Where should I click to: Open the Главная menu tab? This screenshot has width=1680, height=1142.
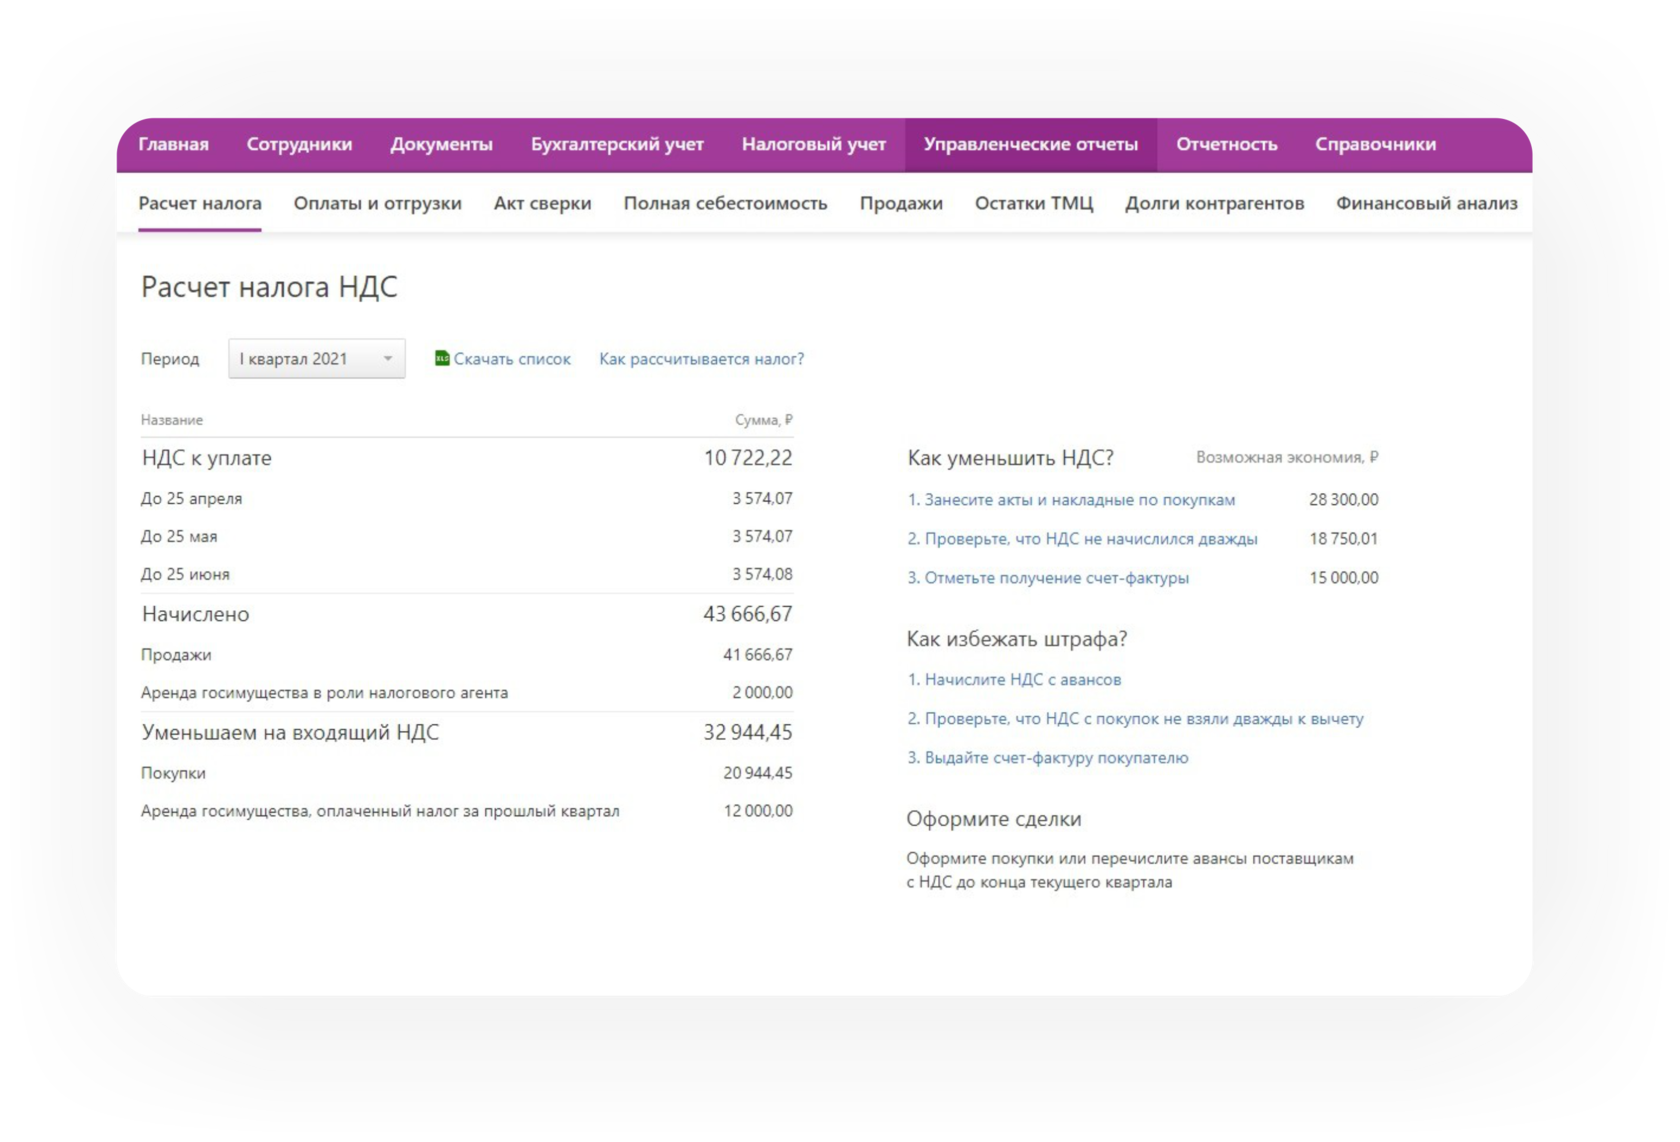tap(173, 144)
